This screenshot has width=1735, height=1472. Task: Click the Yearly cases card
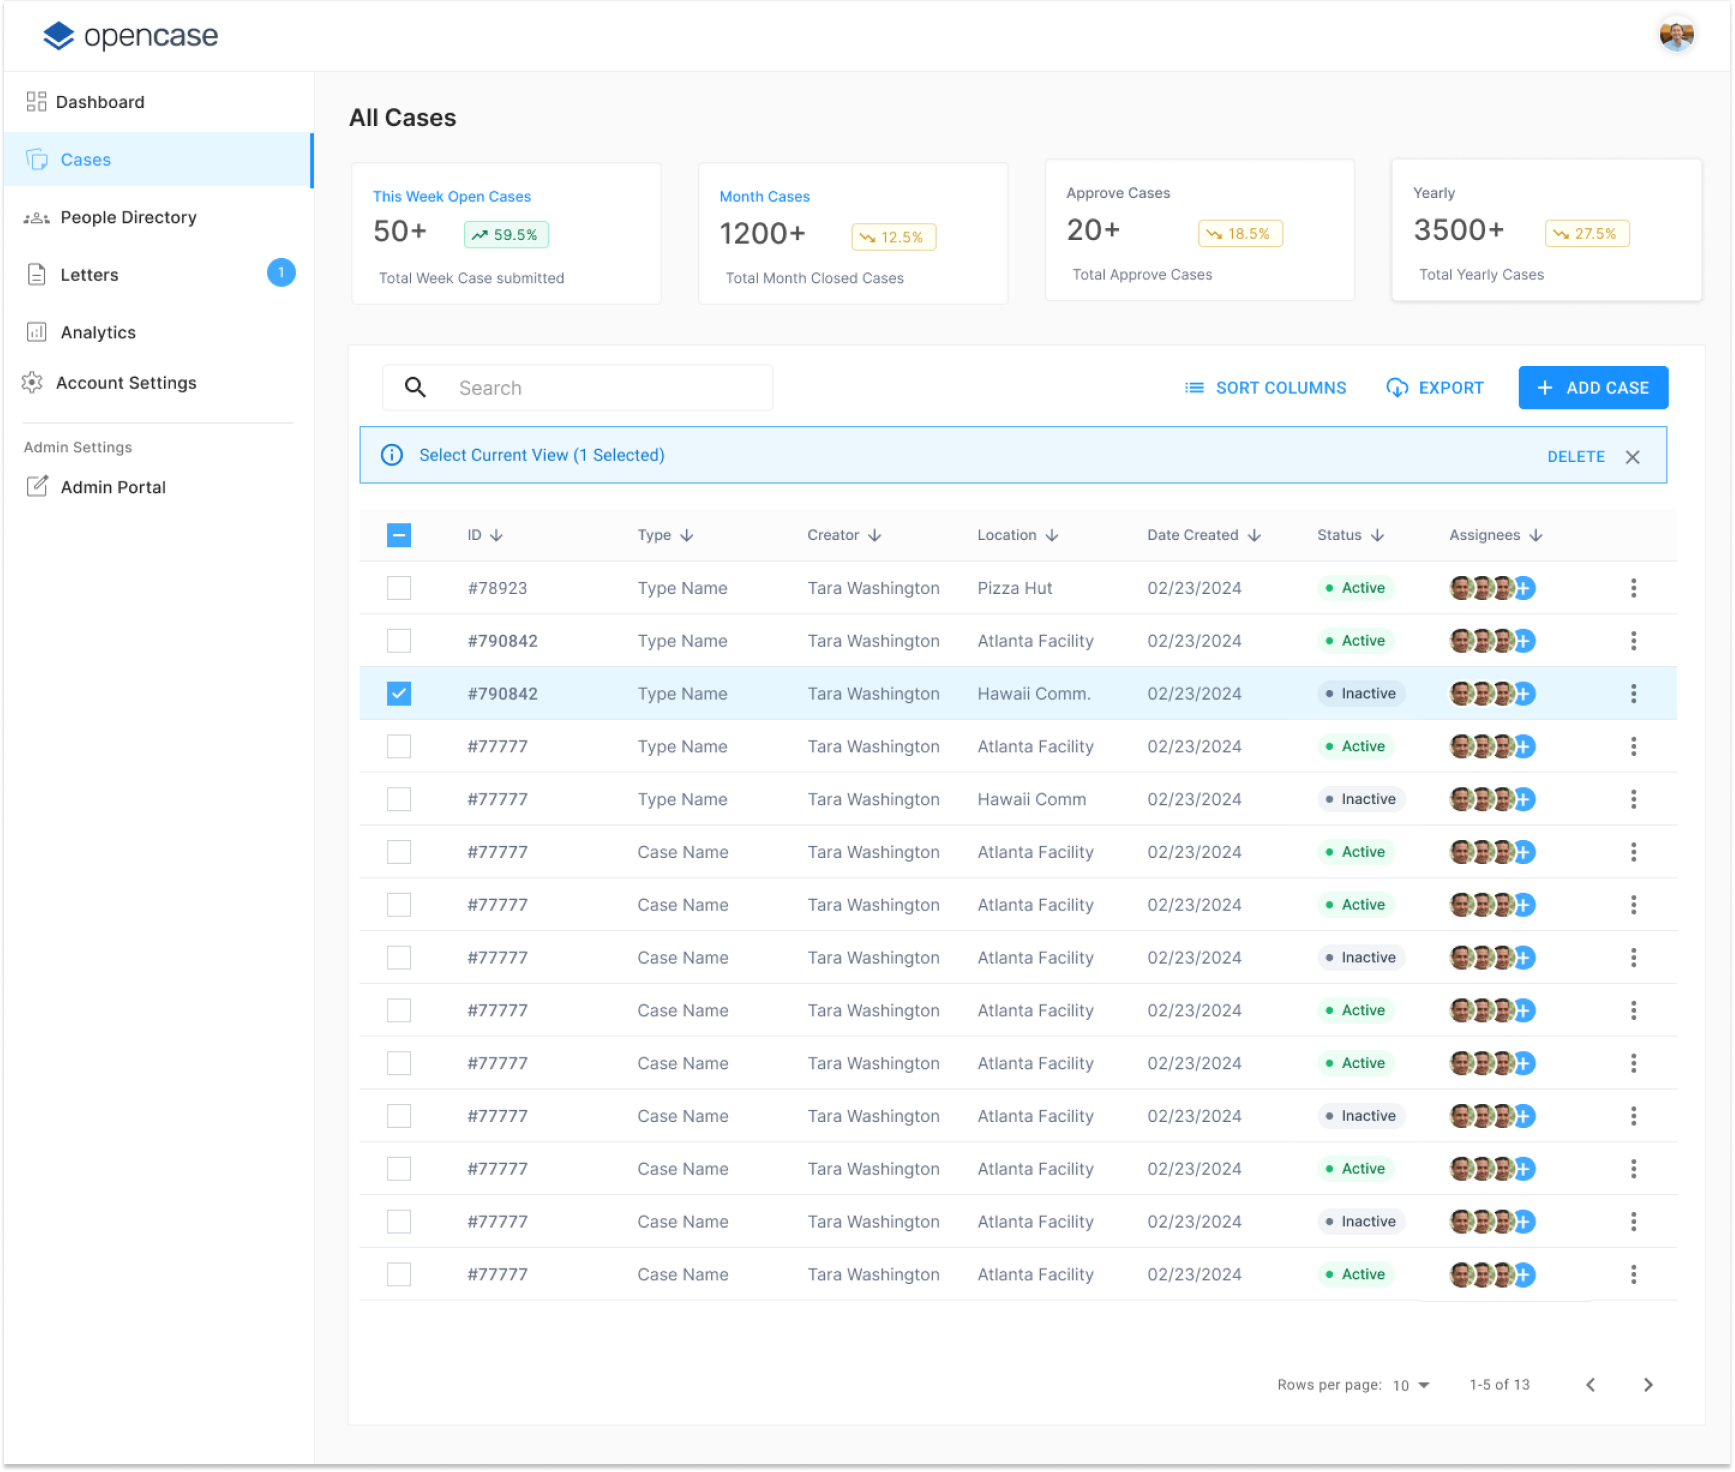tap(1546, 230)
